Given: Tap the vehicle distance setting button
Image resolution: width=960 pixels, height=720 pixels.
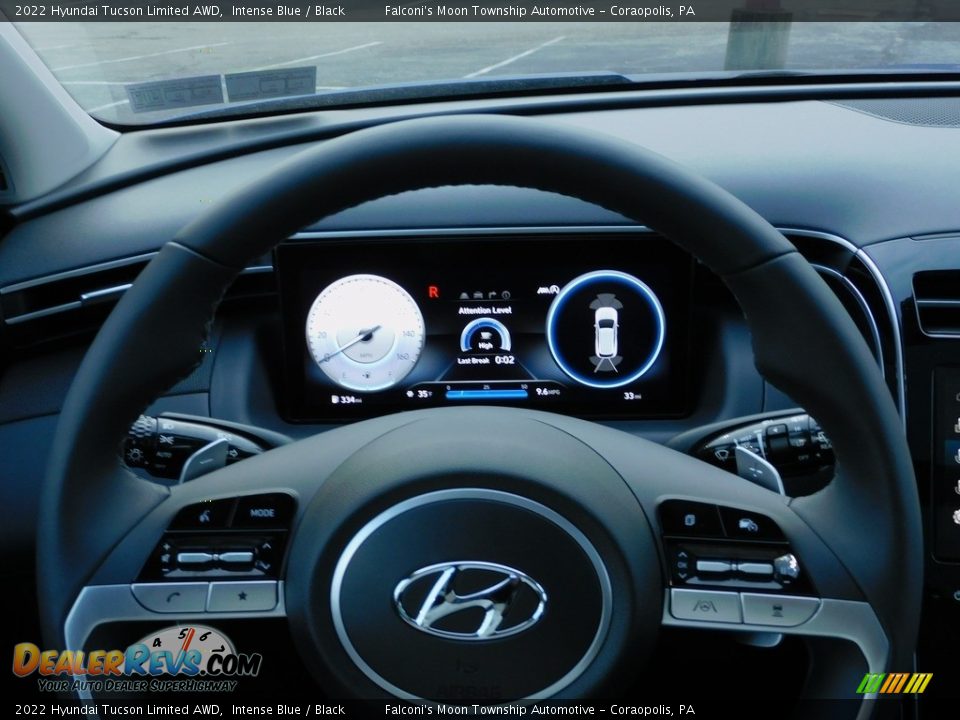Looking at the screenshot, I should click(x=778, y=610).
